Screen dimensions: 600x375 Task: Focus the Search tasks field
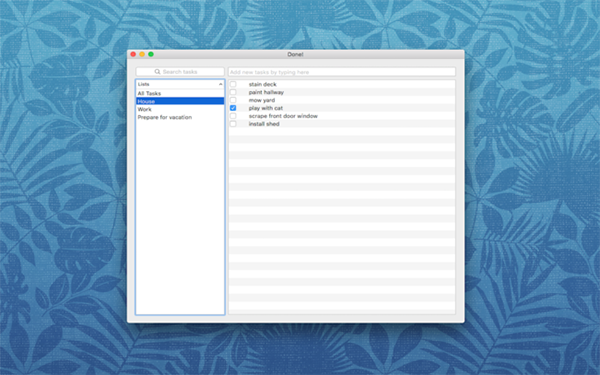point(180,72)
